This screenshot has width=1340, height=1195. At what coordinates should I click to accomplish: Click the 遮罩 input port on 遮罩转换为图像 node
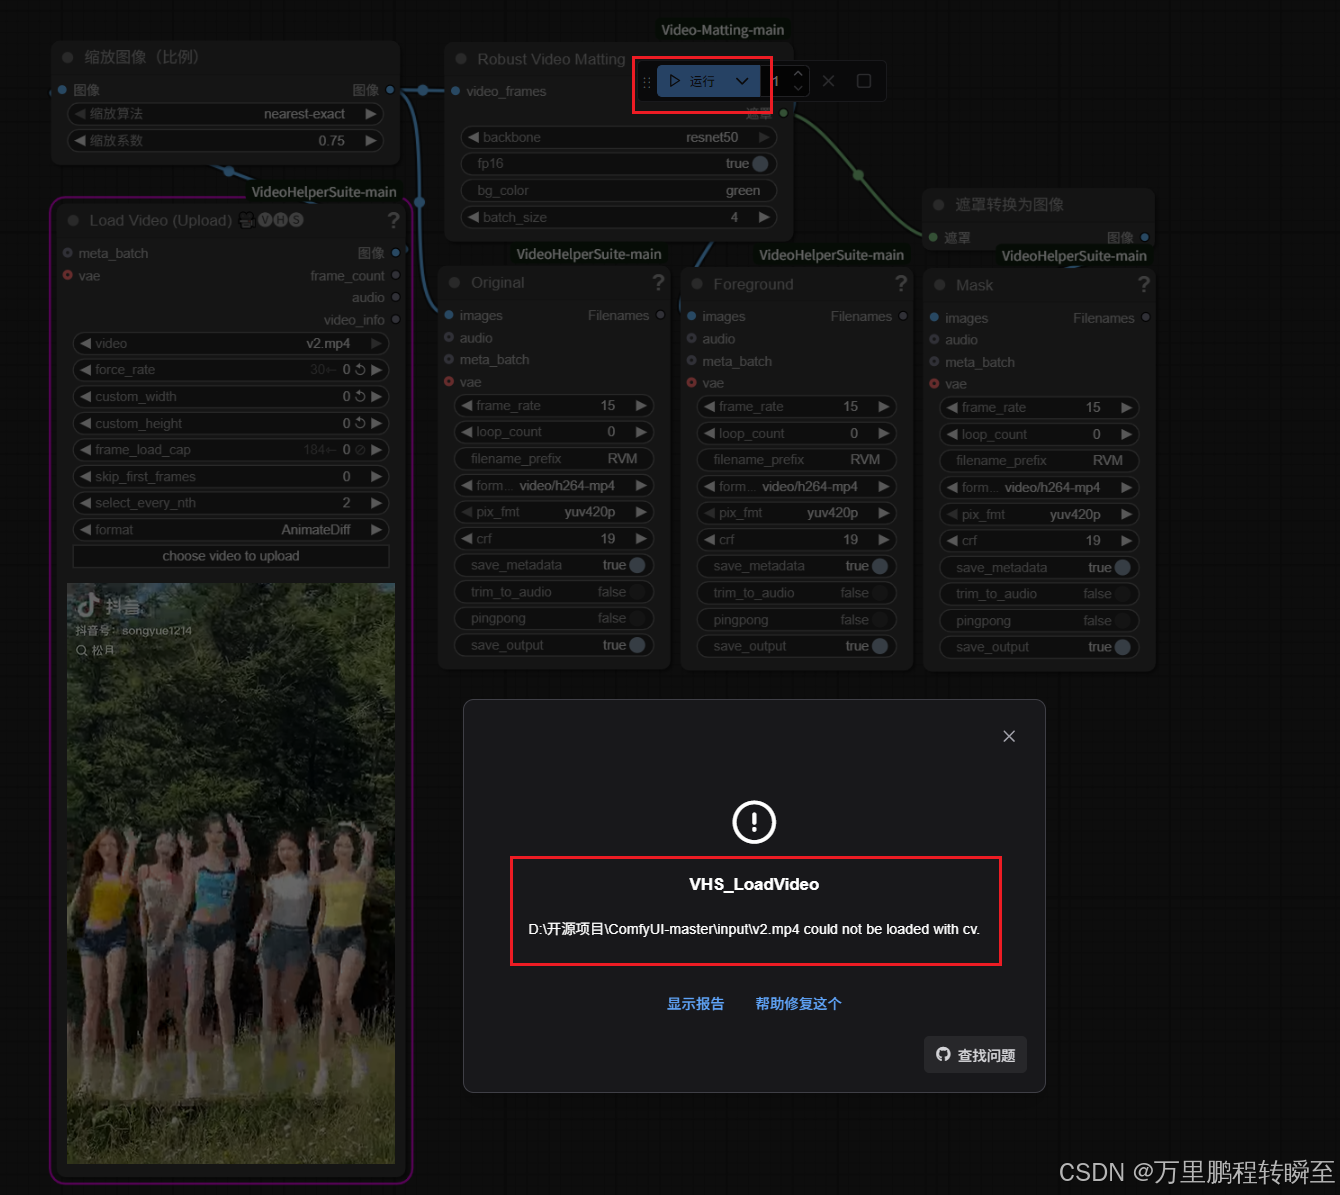pos(934,237)
